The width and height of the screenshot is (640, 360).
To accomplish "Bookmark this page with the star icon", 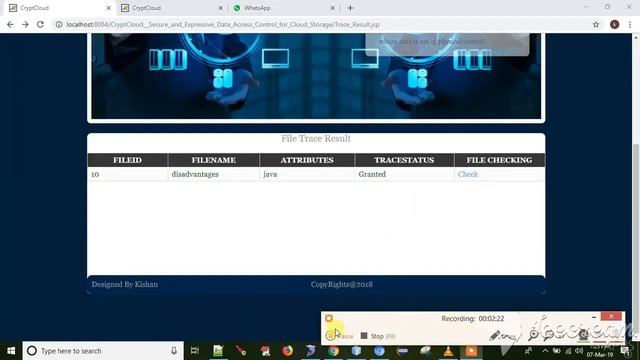I will pyautogui.click(x=596, y=24).
